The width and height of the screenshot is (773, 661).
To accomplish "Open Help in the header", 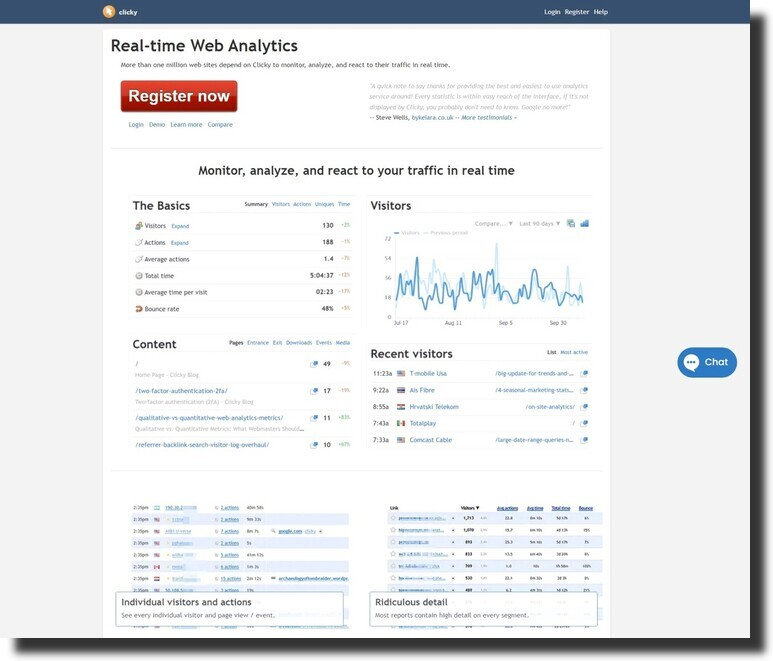I will coord(600,12).
